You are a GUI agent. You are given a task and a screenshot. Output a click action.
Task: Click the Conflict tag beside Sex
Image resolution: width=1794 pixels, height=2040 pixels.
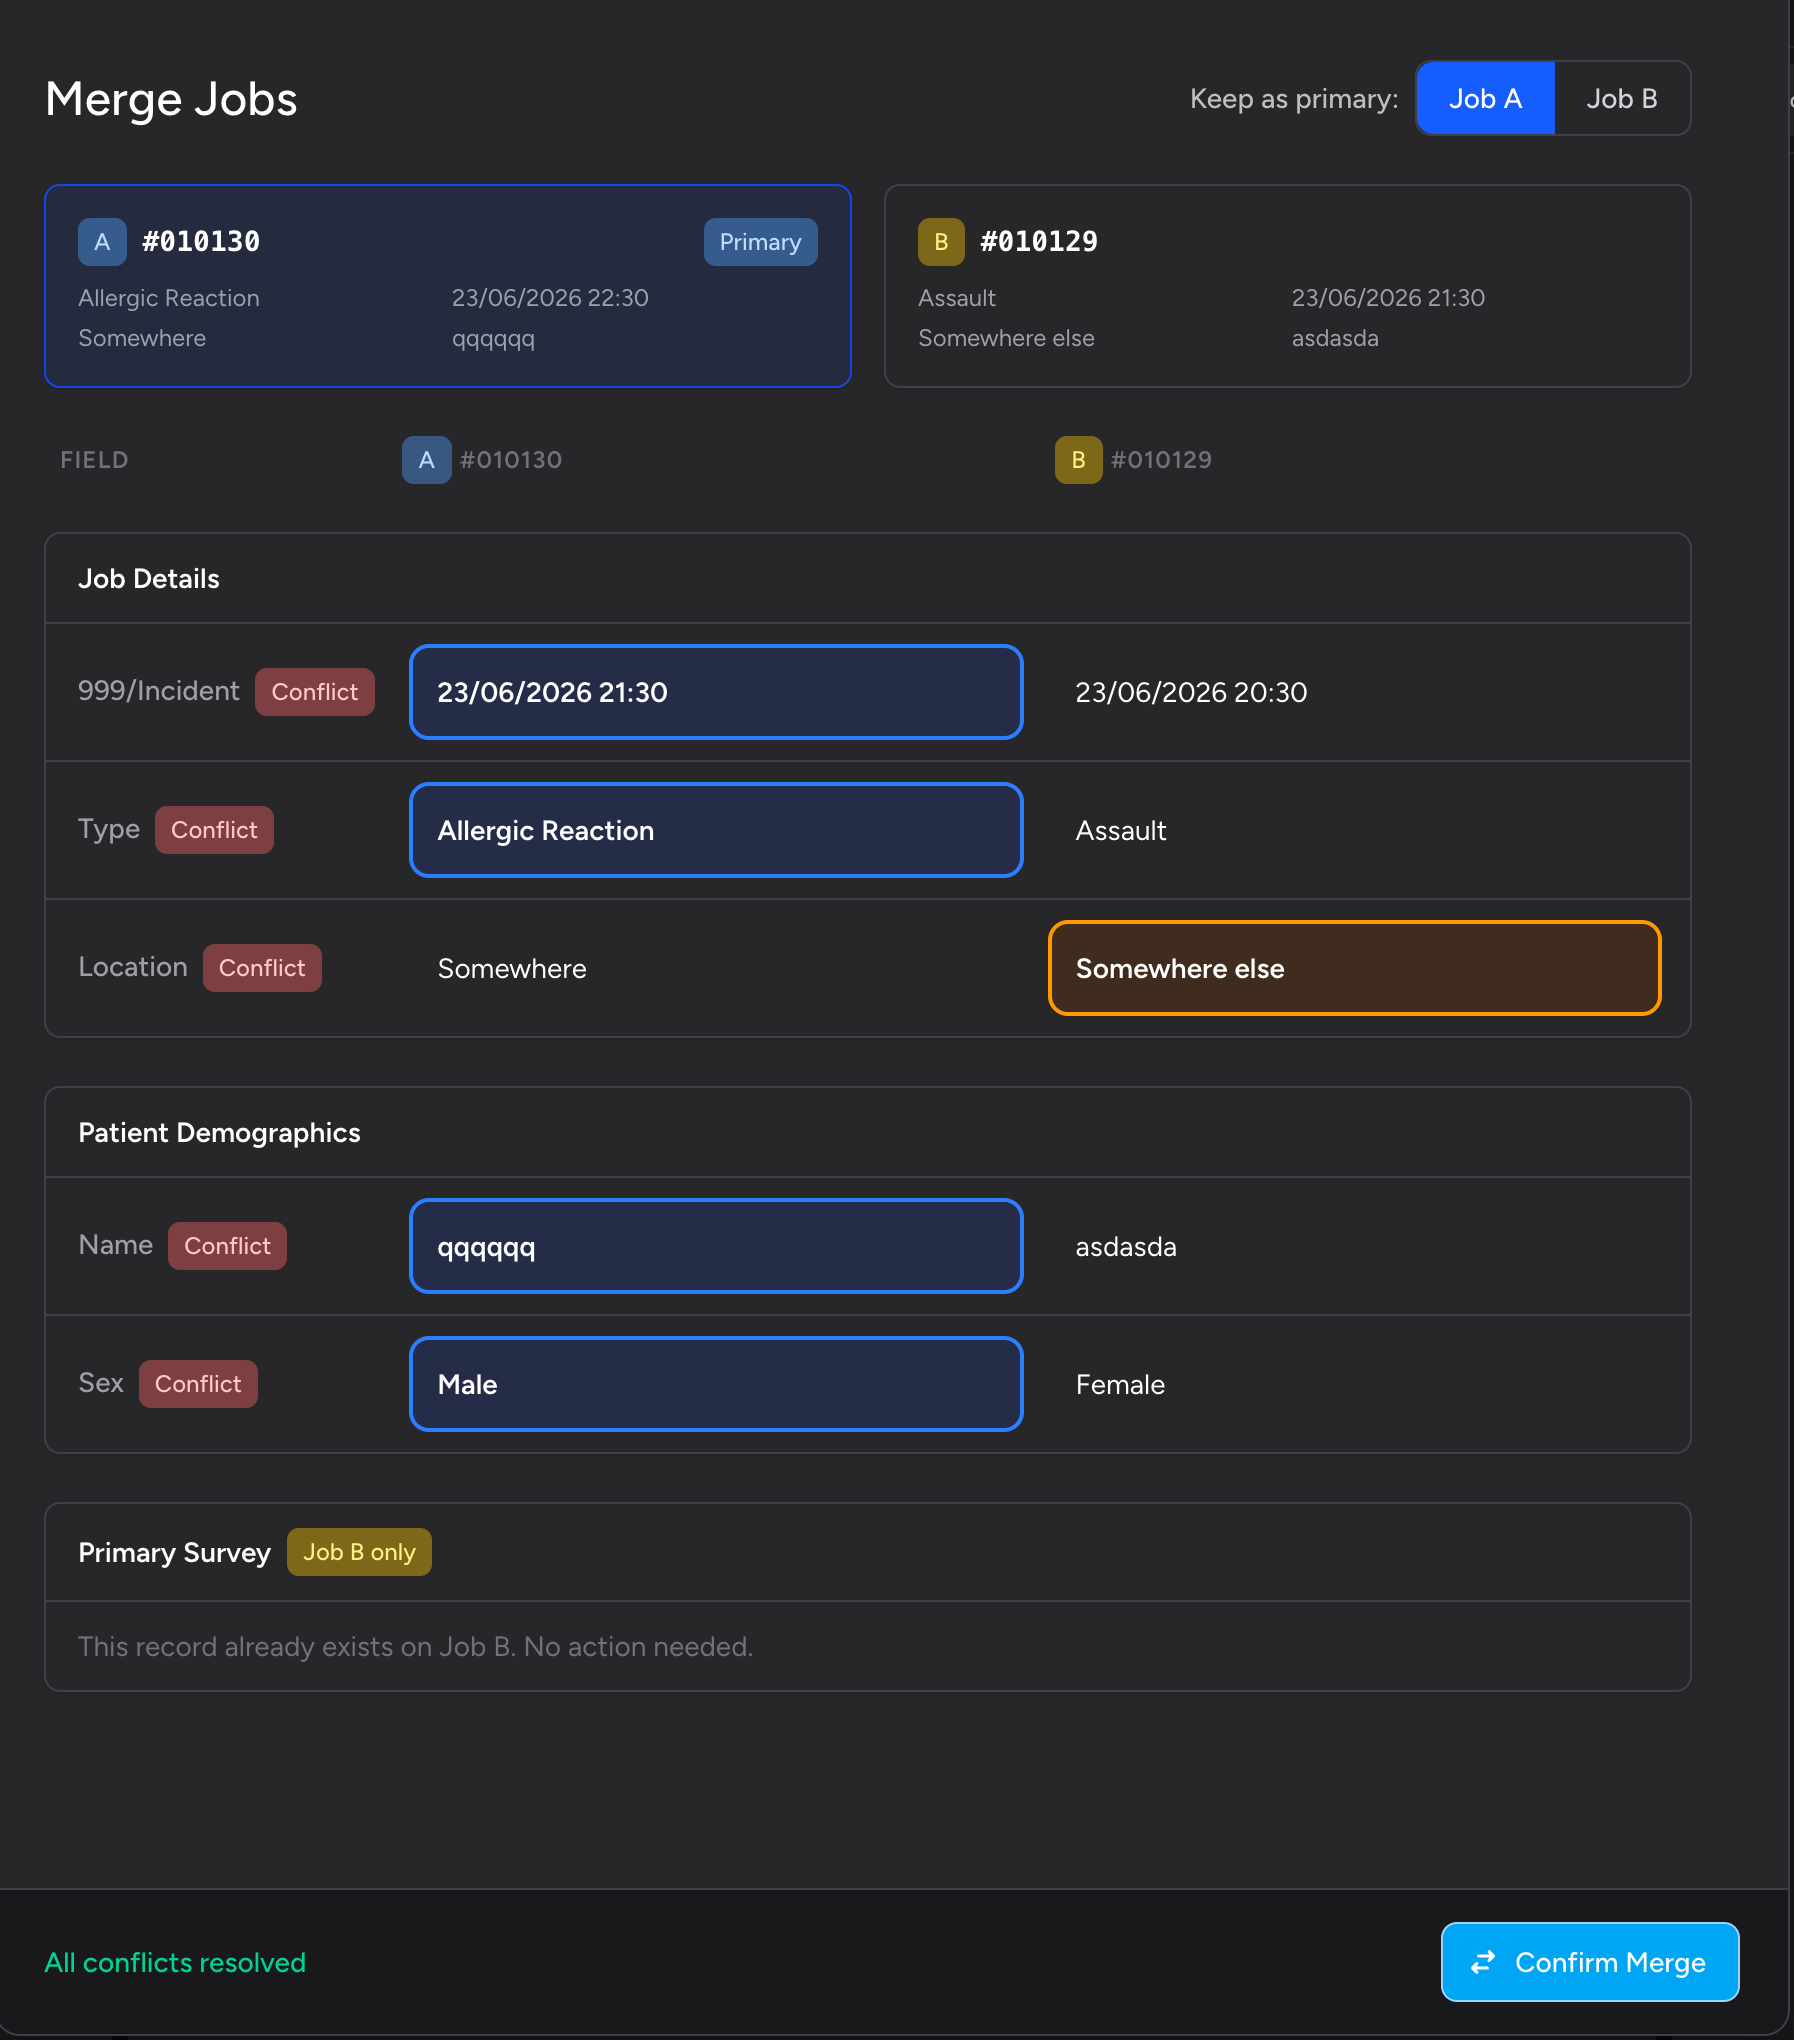pos(198,1384)
